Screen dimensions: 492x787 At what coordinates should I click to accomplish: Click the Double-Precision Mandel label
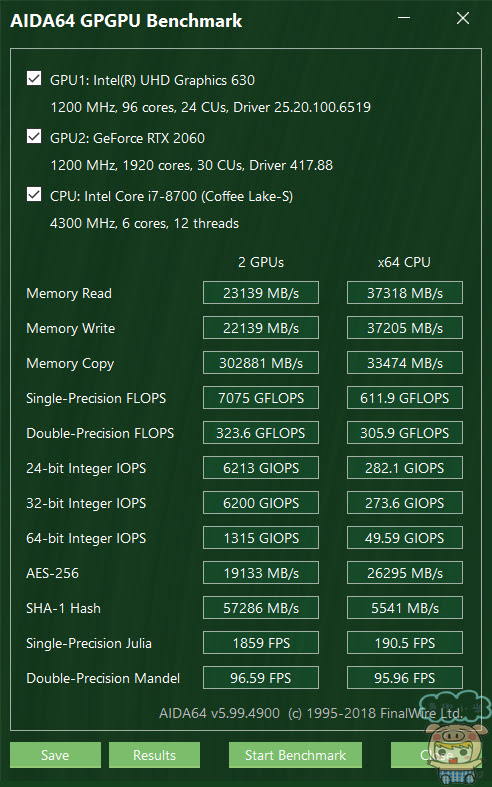click(x=103, y=679)
